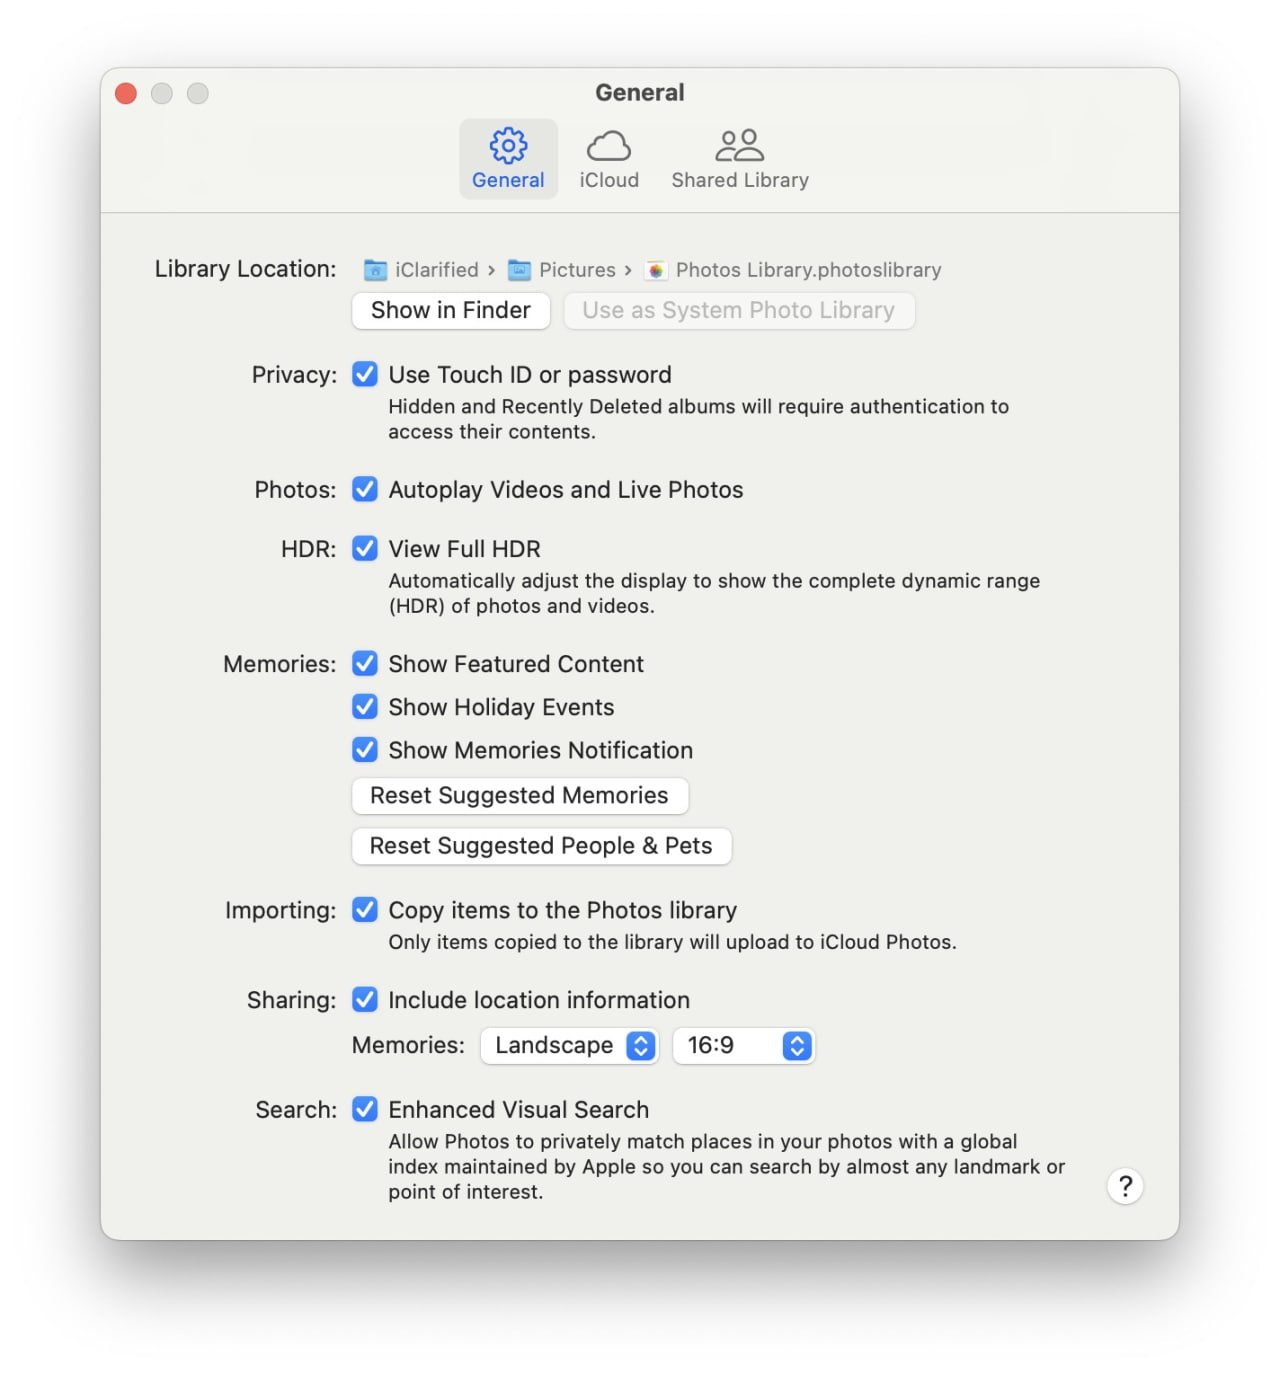The width and height of the screenshot is (1280, 1373).
Task: Toggle Autoplay Videos and Live Photos
Action: [364, 490]
